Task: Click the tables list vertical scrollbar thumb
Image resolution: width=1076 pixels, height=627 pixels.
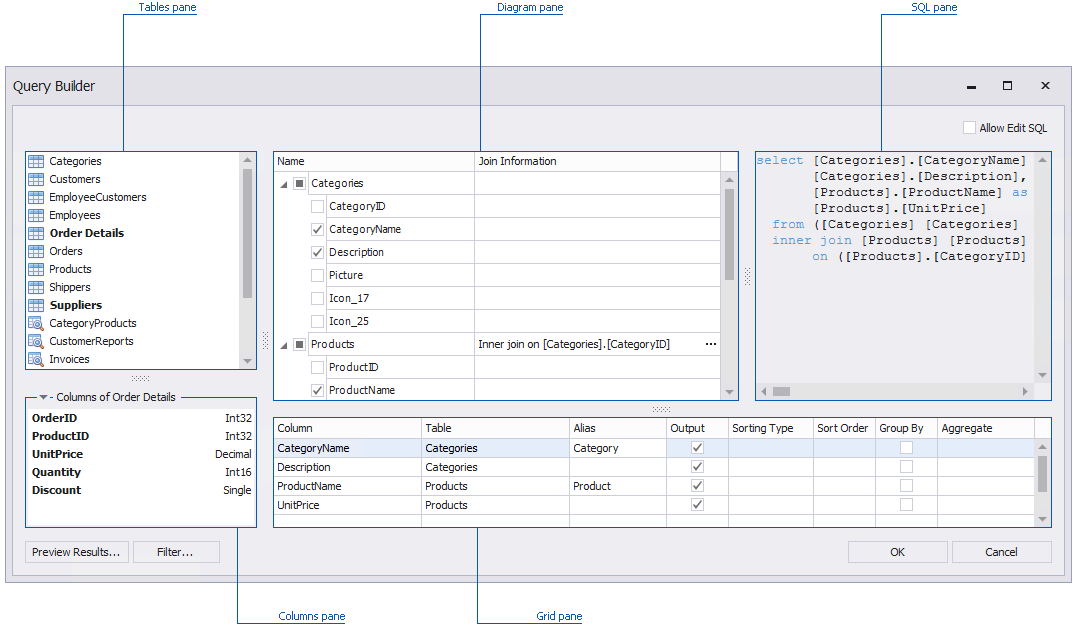Action: pyautogui.click(x=247, y=233)
